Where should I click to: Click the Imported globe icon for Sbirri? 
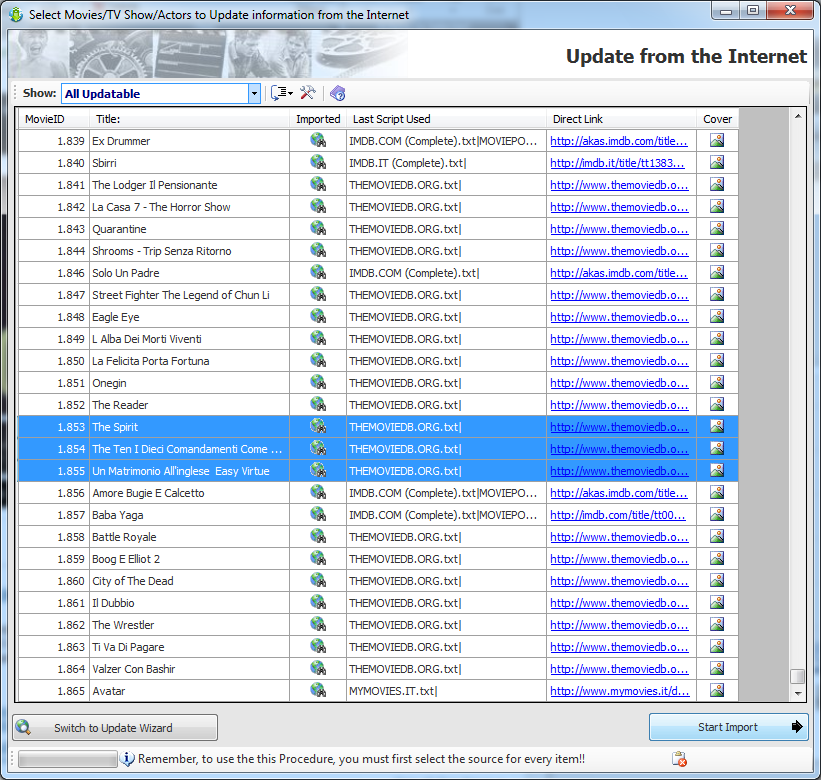click(x=318, y=162)
